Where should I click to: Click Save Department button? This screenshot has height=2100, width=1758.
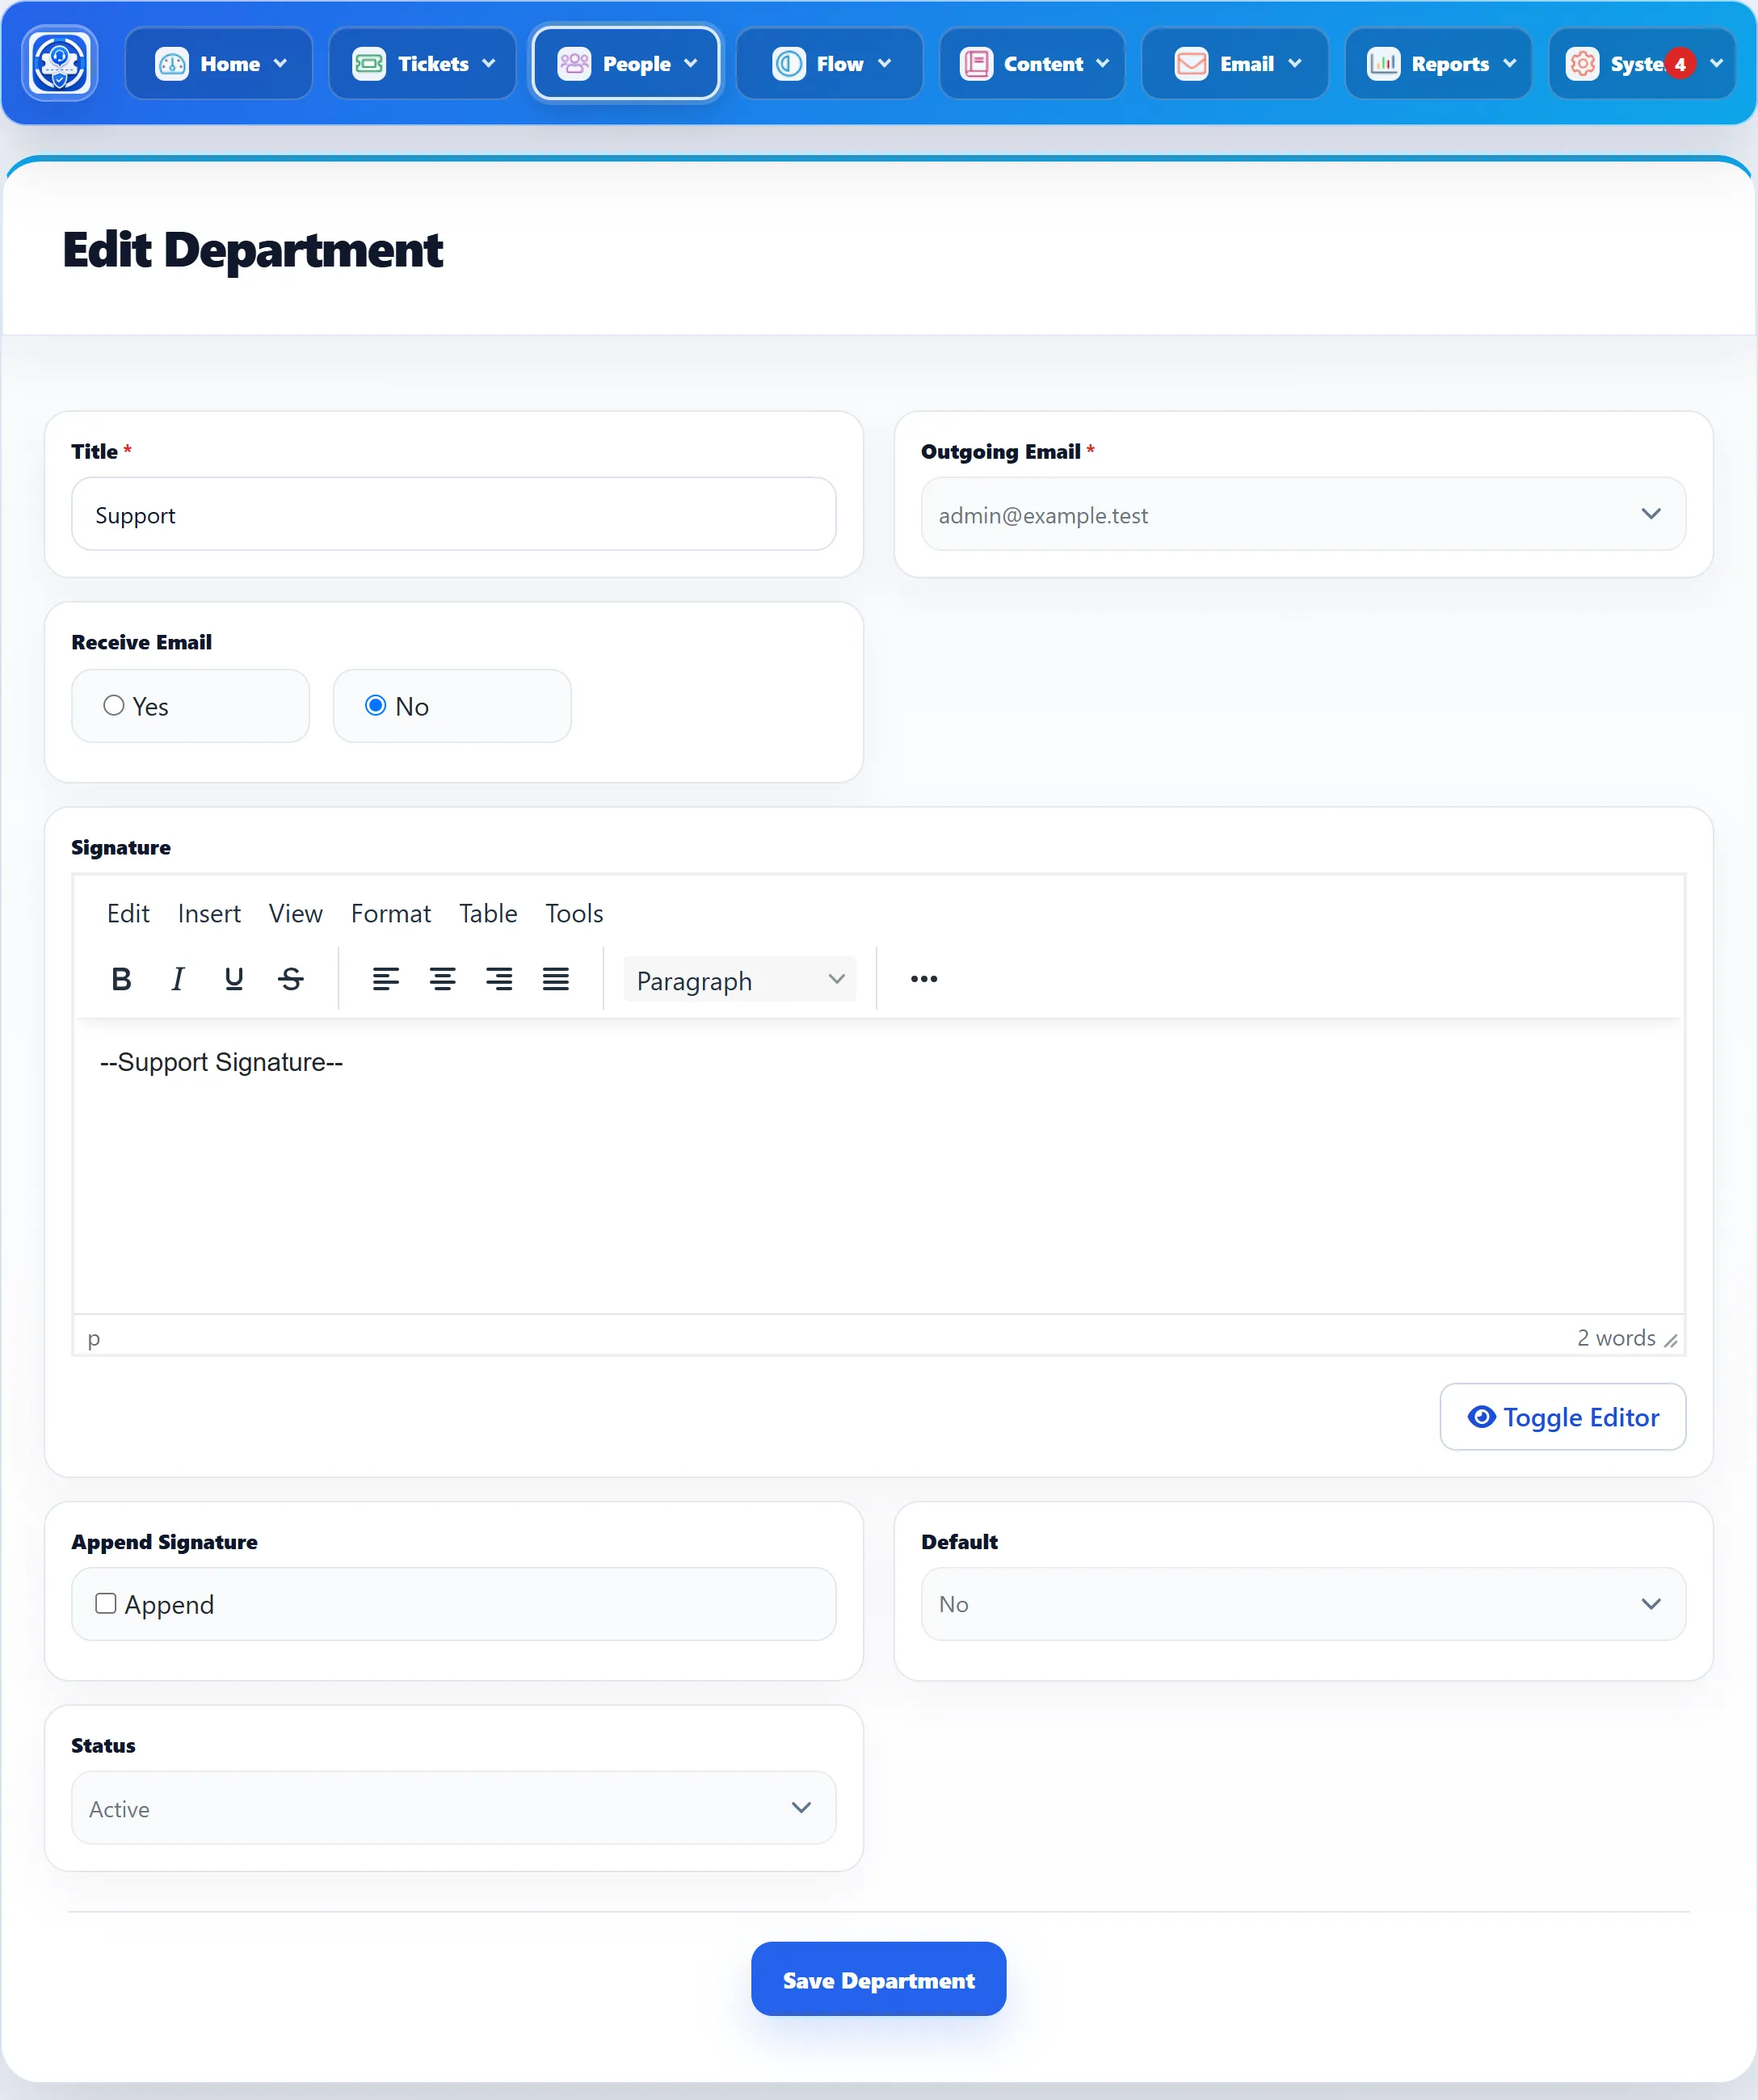[x=878, y=1979]
